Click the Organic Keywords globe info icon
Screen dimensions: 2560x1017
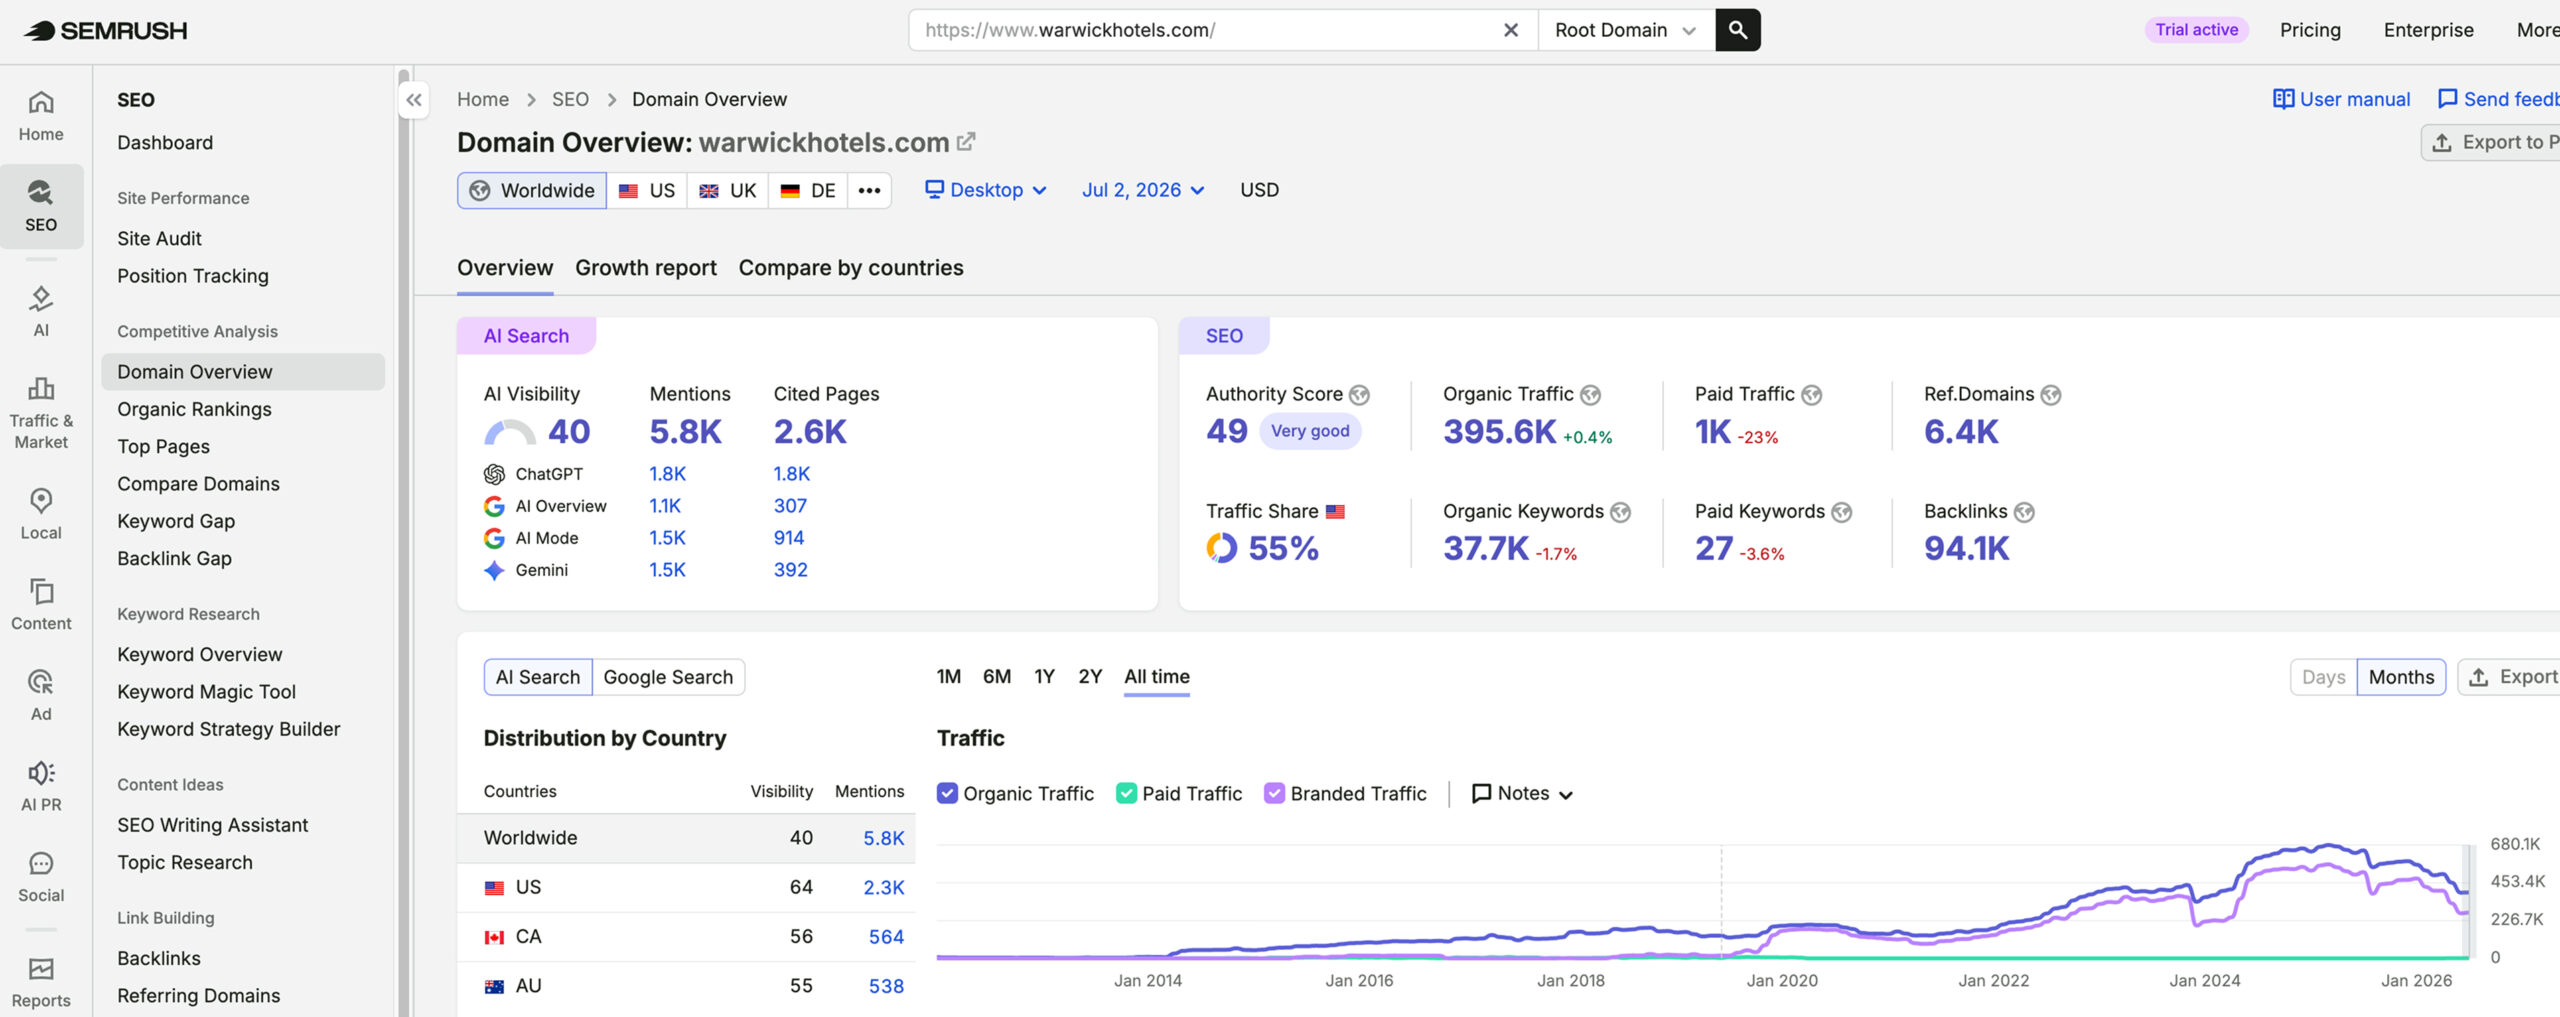coord(1620,512)
